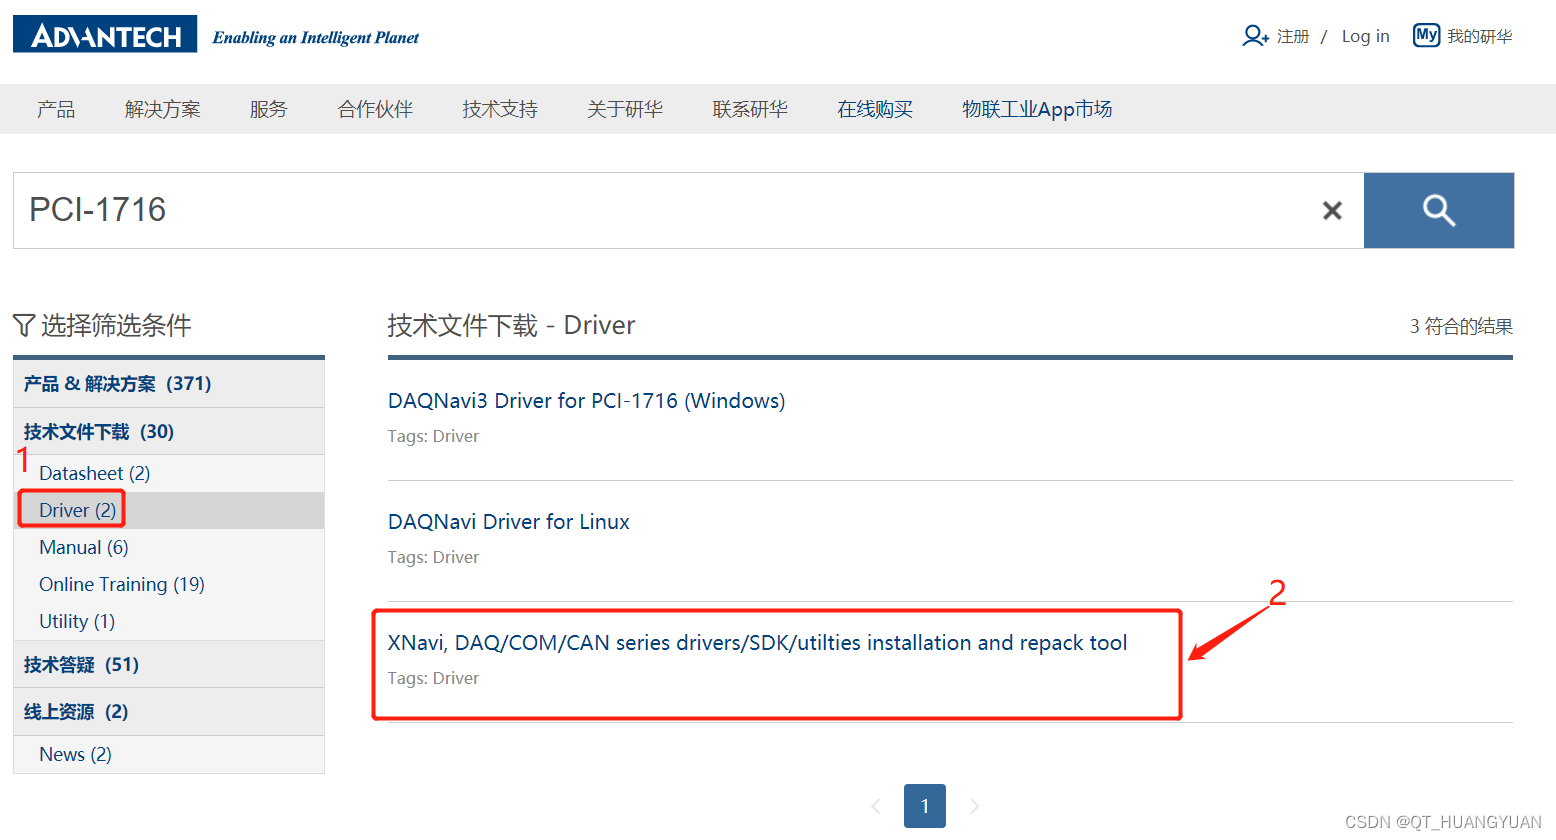Click the Log in link
Image resolution: width=1556 pixels, height=840 pixels.
tap(1366, 36)
